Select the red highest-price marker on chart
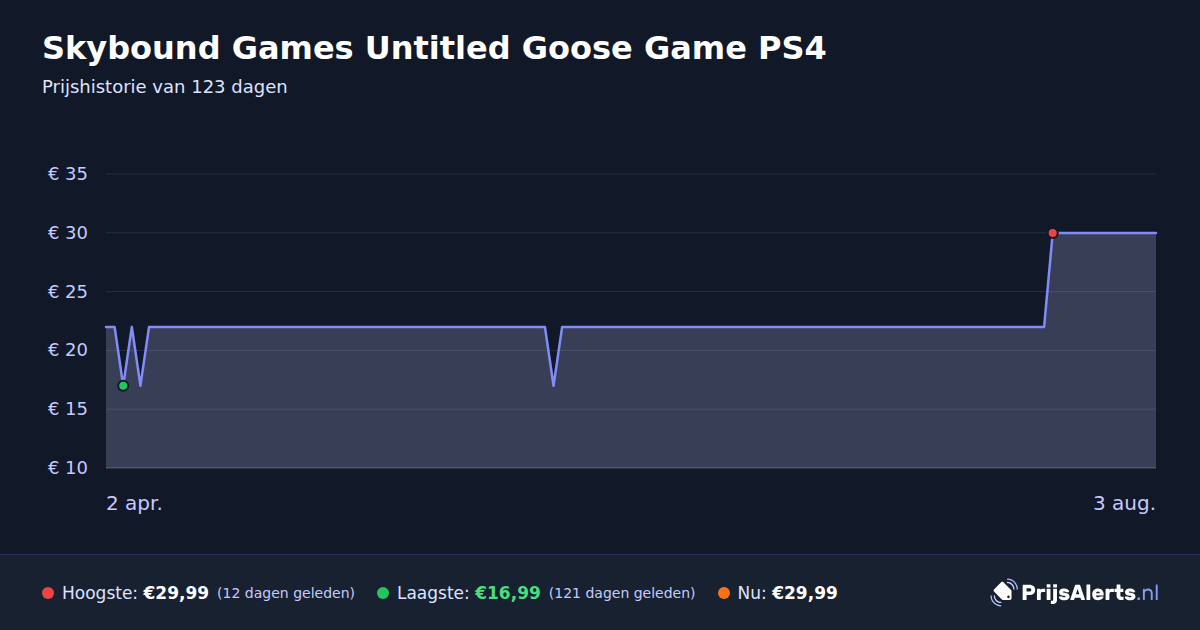Image resolution: width=1200 pixels, height=630 pixels. click(1052, 233)
